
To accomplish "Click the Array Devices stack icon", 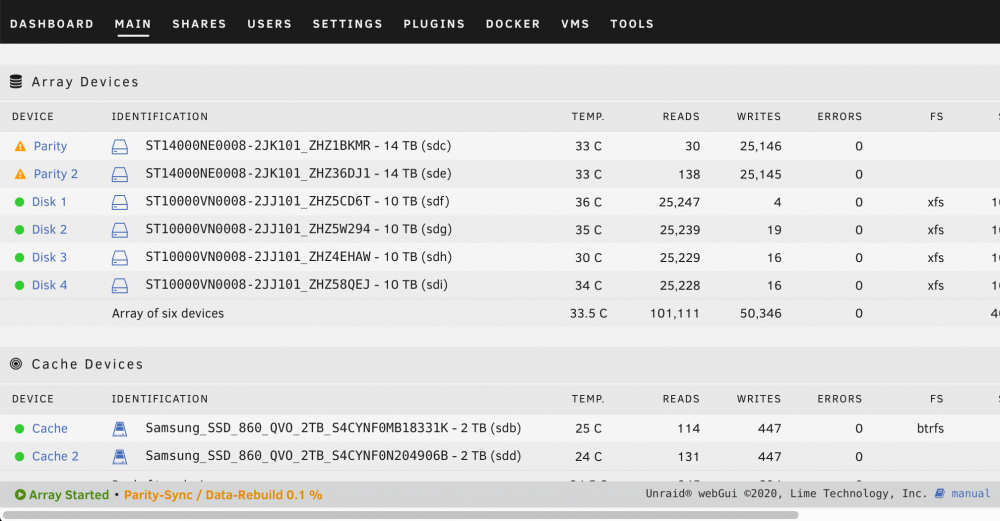I will tap(16, 82).
